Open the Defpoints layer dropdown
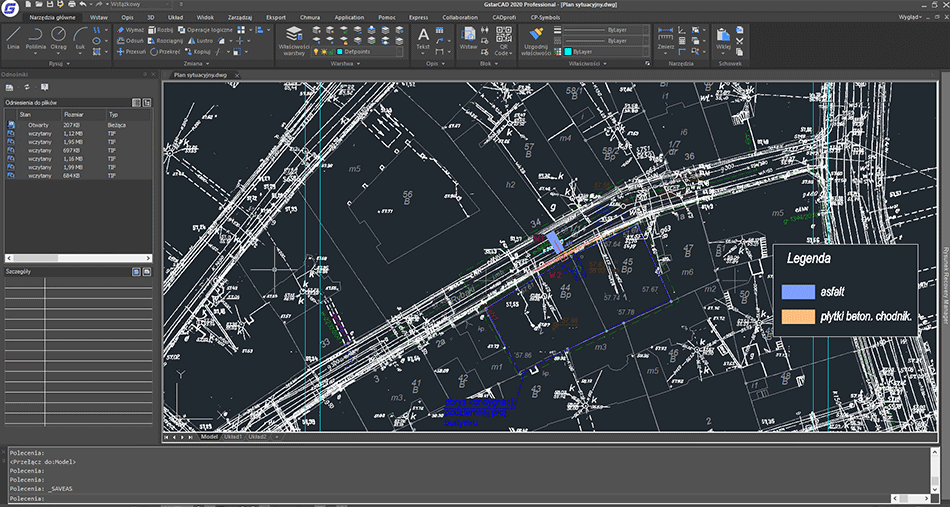 click(x=400, y=51)
